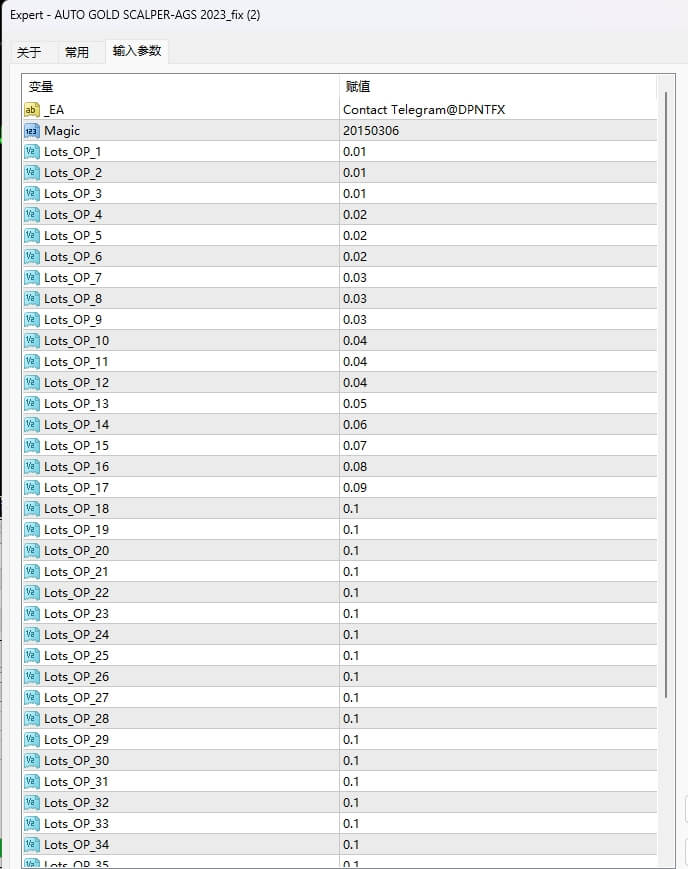Click the variable icon beside Lots_OP_12
This screenshot has height=869, width=688.
click(32, 383)
